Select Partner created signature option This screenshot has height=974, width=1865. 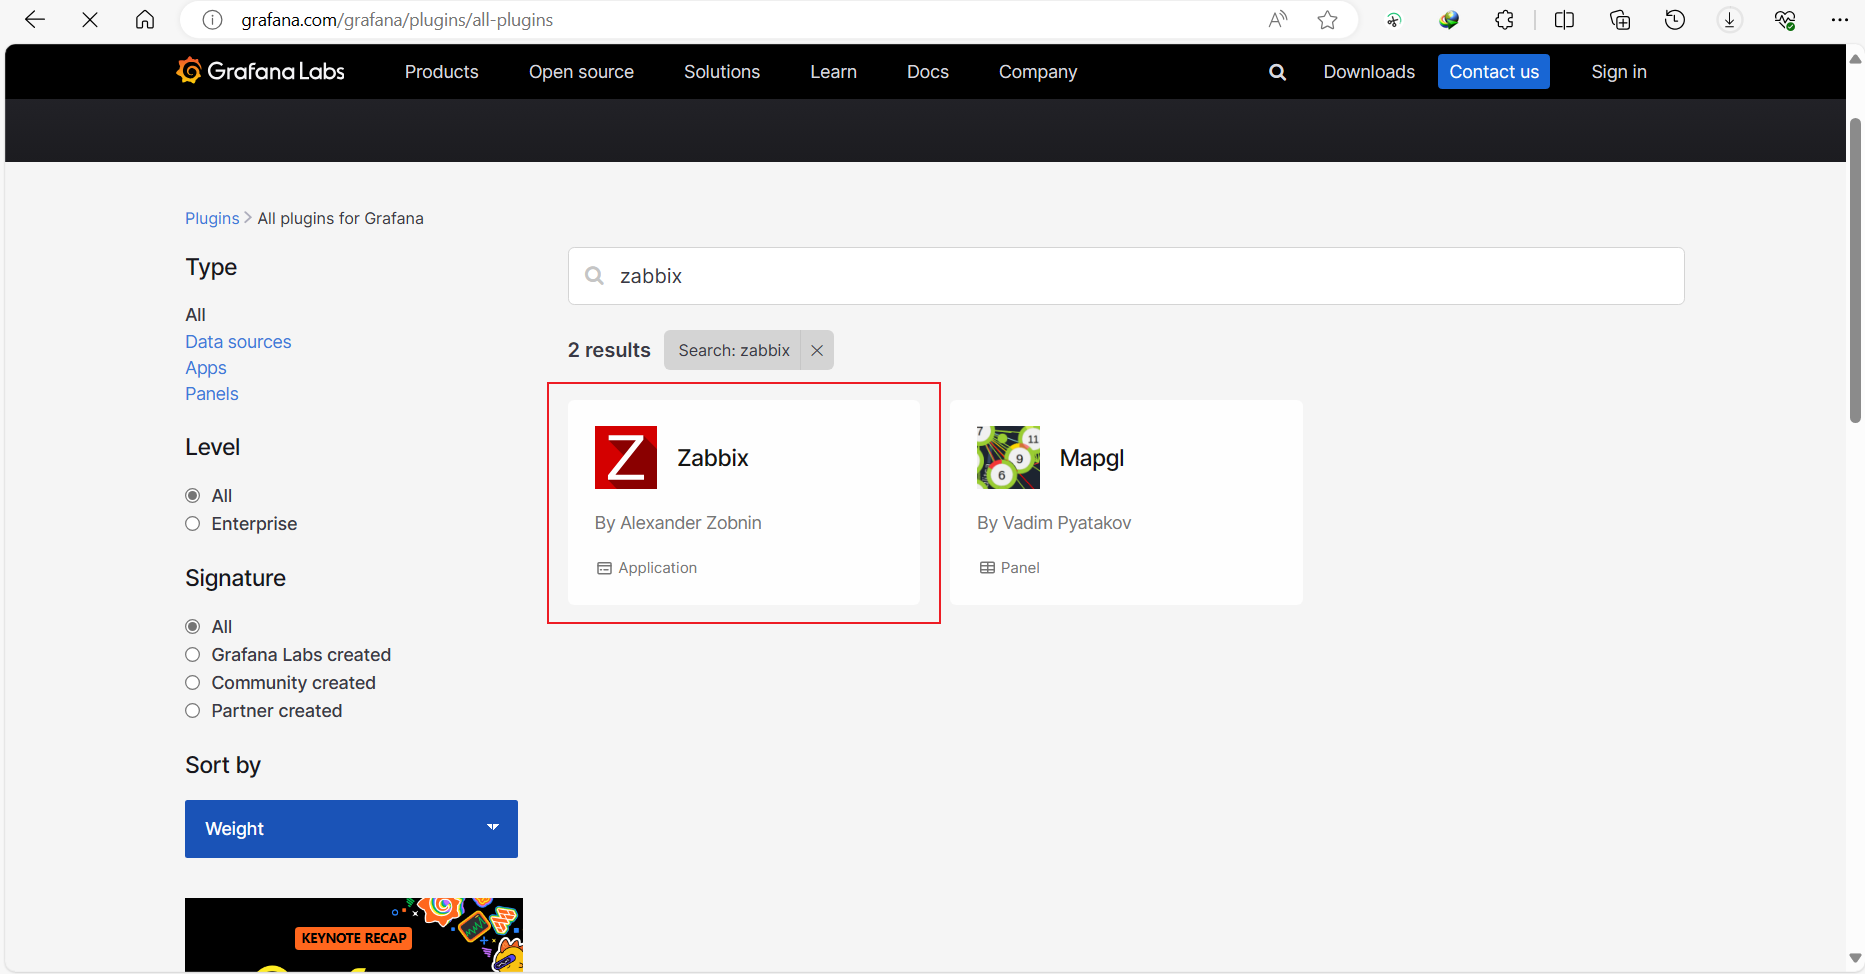pos(193,711)
